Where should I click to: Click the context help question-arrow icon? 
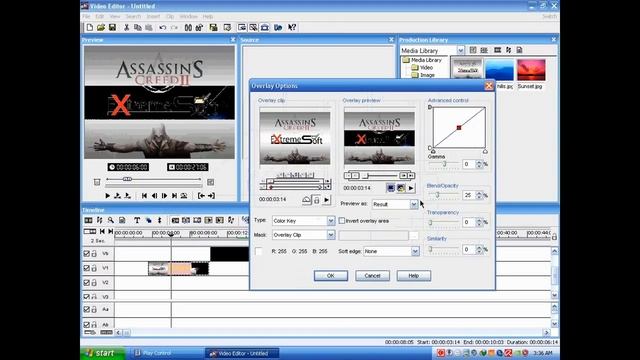tap(292, 27)
